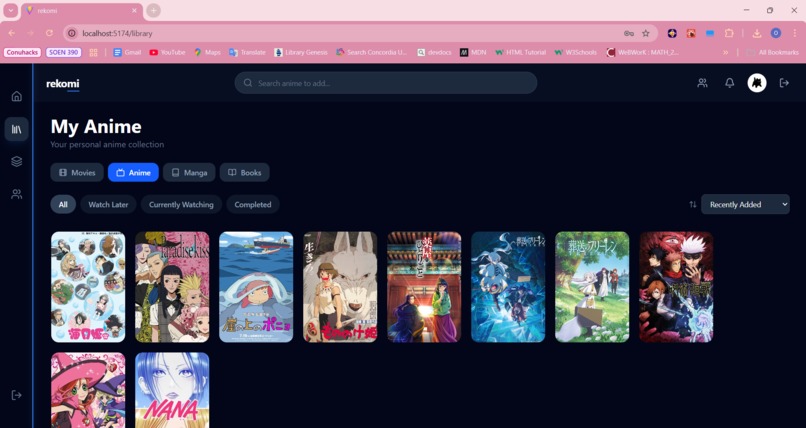Screen dimensions: 806x428
Task: Click the browser Forward arrow
Action: [30, 33]
